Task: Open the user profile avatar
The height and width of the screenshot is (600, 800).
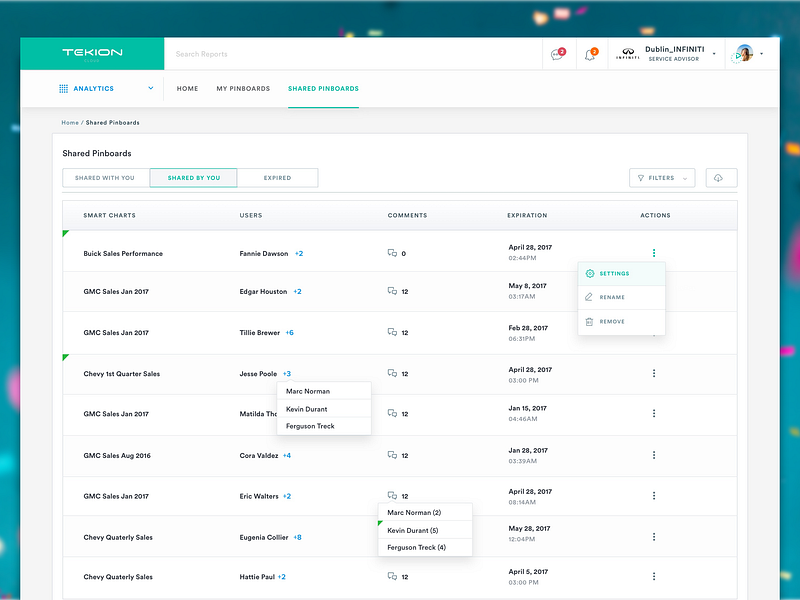Action: coord(744,54)
